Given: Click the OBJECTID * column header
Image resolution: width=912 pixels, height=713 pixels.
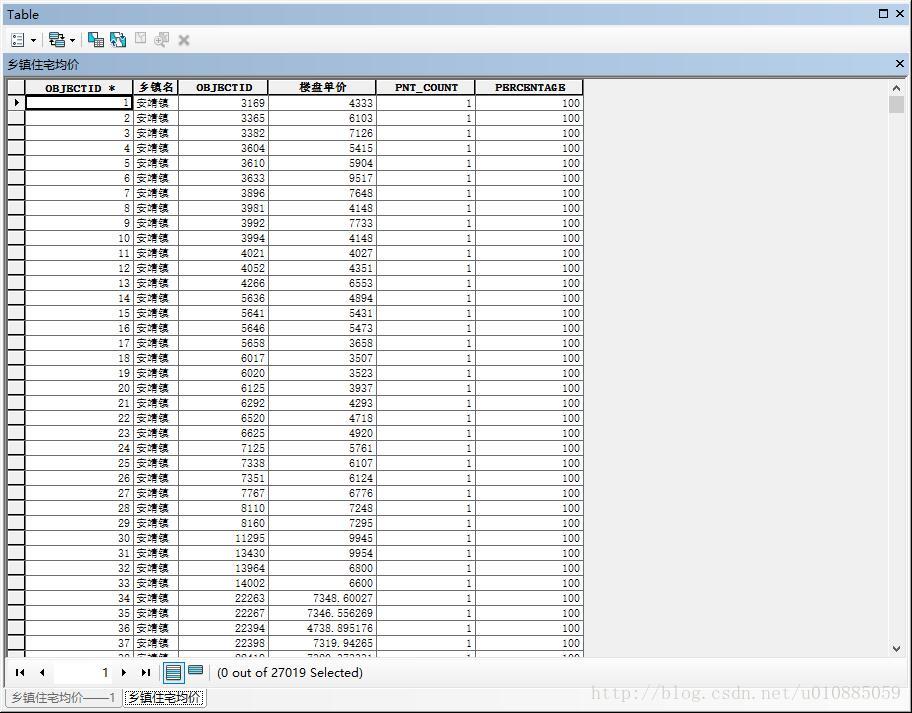Looking at the screenshot, I should [79, 87].
